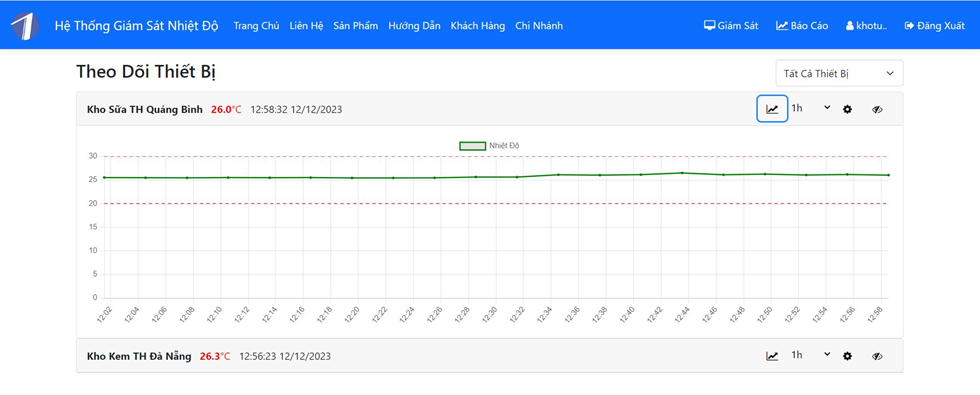This screenshot has height=395, width=980.
Task: Go to Trang Chủ menu item
Action: pyautogui.click(x=256, y=26)
